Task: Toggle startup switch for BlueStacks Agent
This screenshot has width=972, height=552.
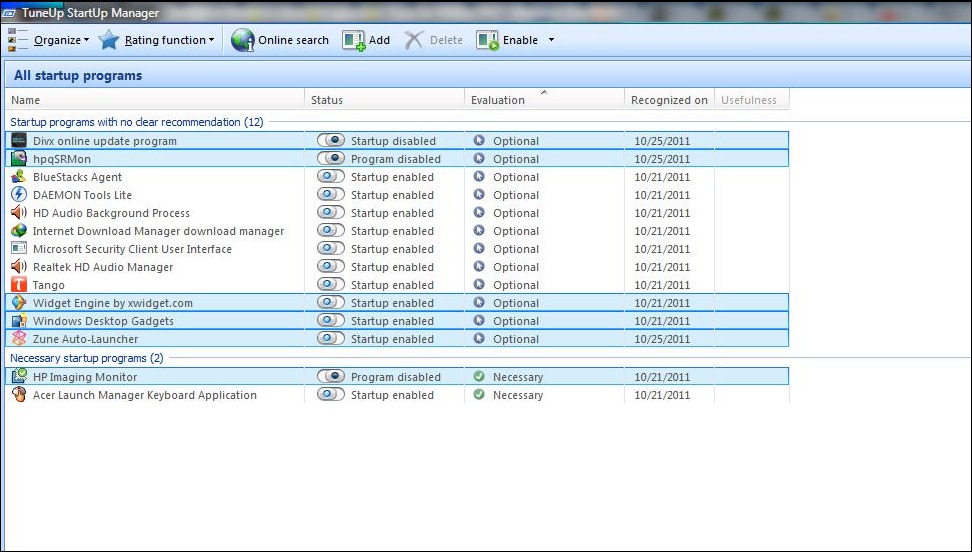Action: click(330, 176)
